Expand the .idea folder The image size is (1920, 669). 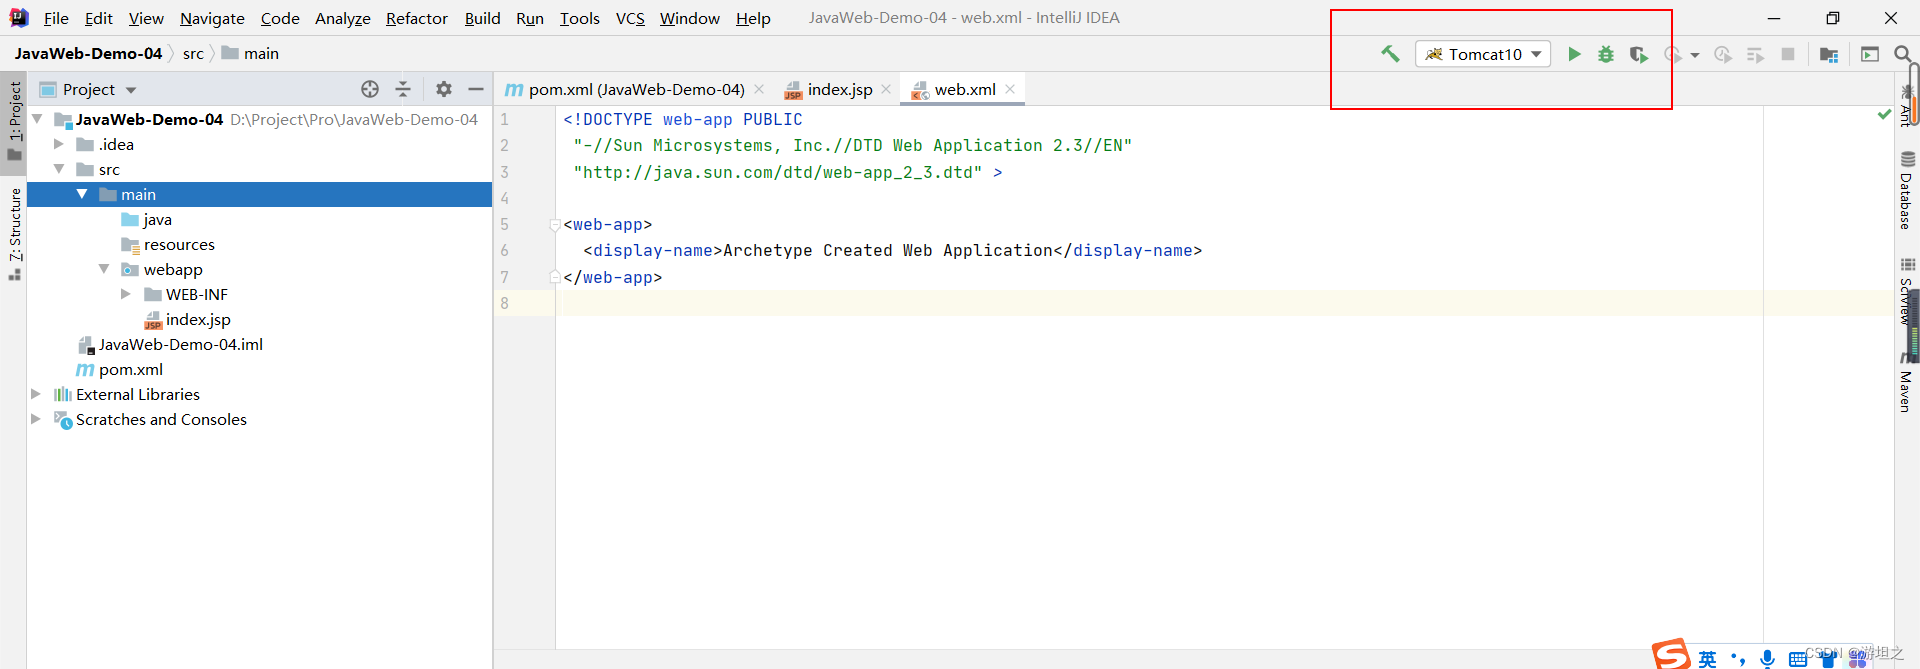(59, 144)
